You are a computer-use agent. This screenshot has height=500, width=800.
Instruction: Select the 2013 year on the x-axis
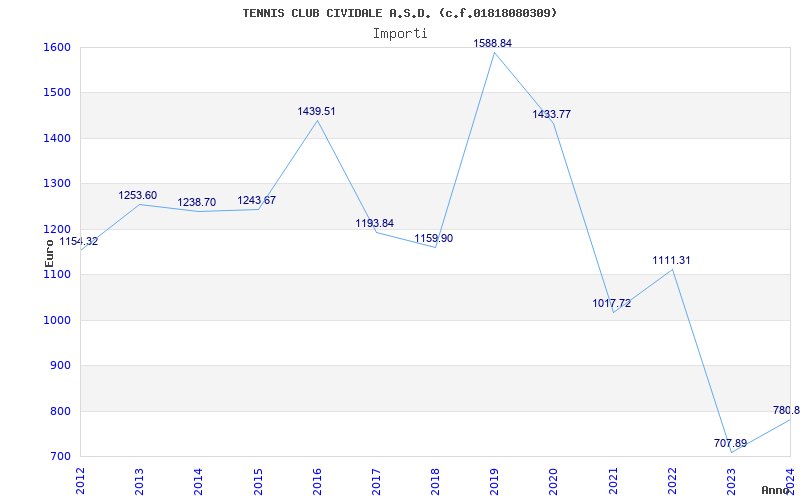pyautogui.click(x=139, y=479)
